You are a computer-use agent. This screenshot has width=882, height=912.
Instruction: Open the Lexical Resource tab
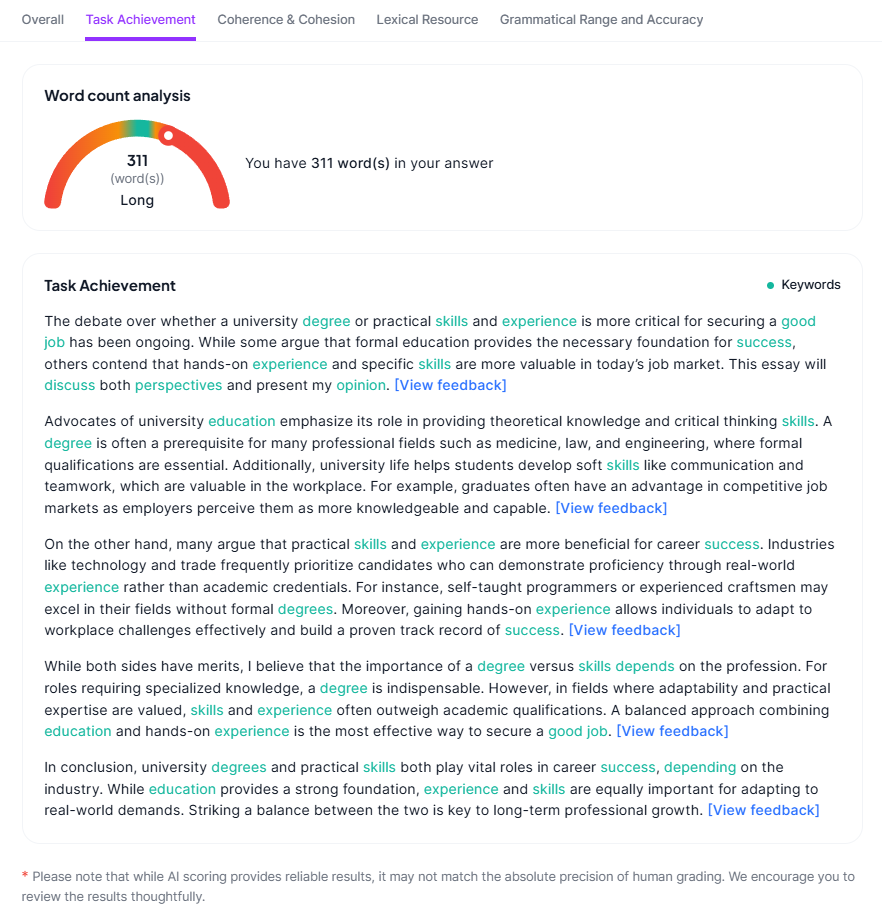[x=427, y=20]
